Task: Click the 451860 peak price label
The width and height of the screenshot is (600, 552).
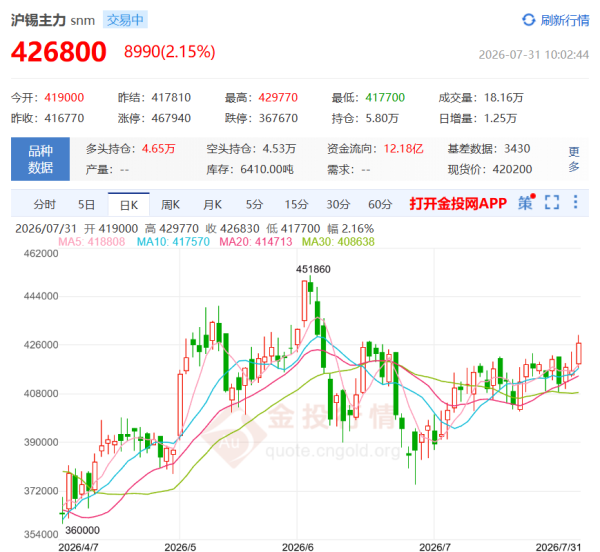Action: 313,269
